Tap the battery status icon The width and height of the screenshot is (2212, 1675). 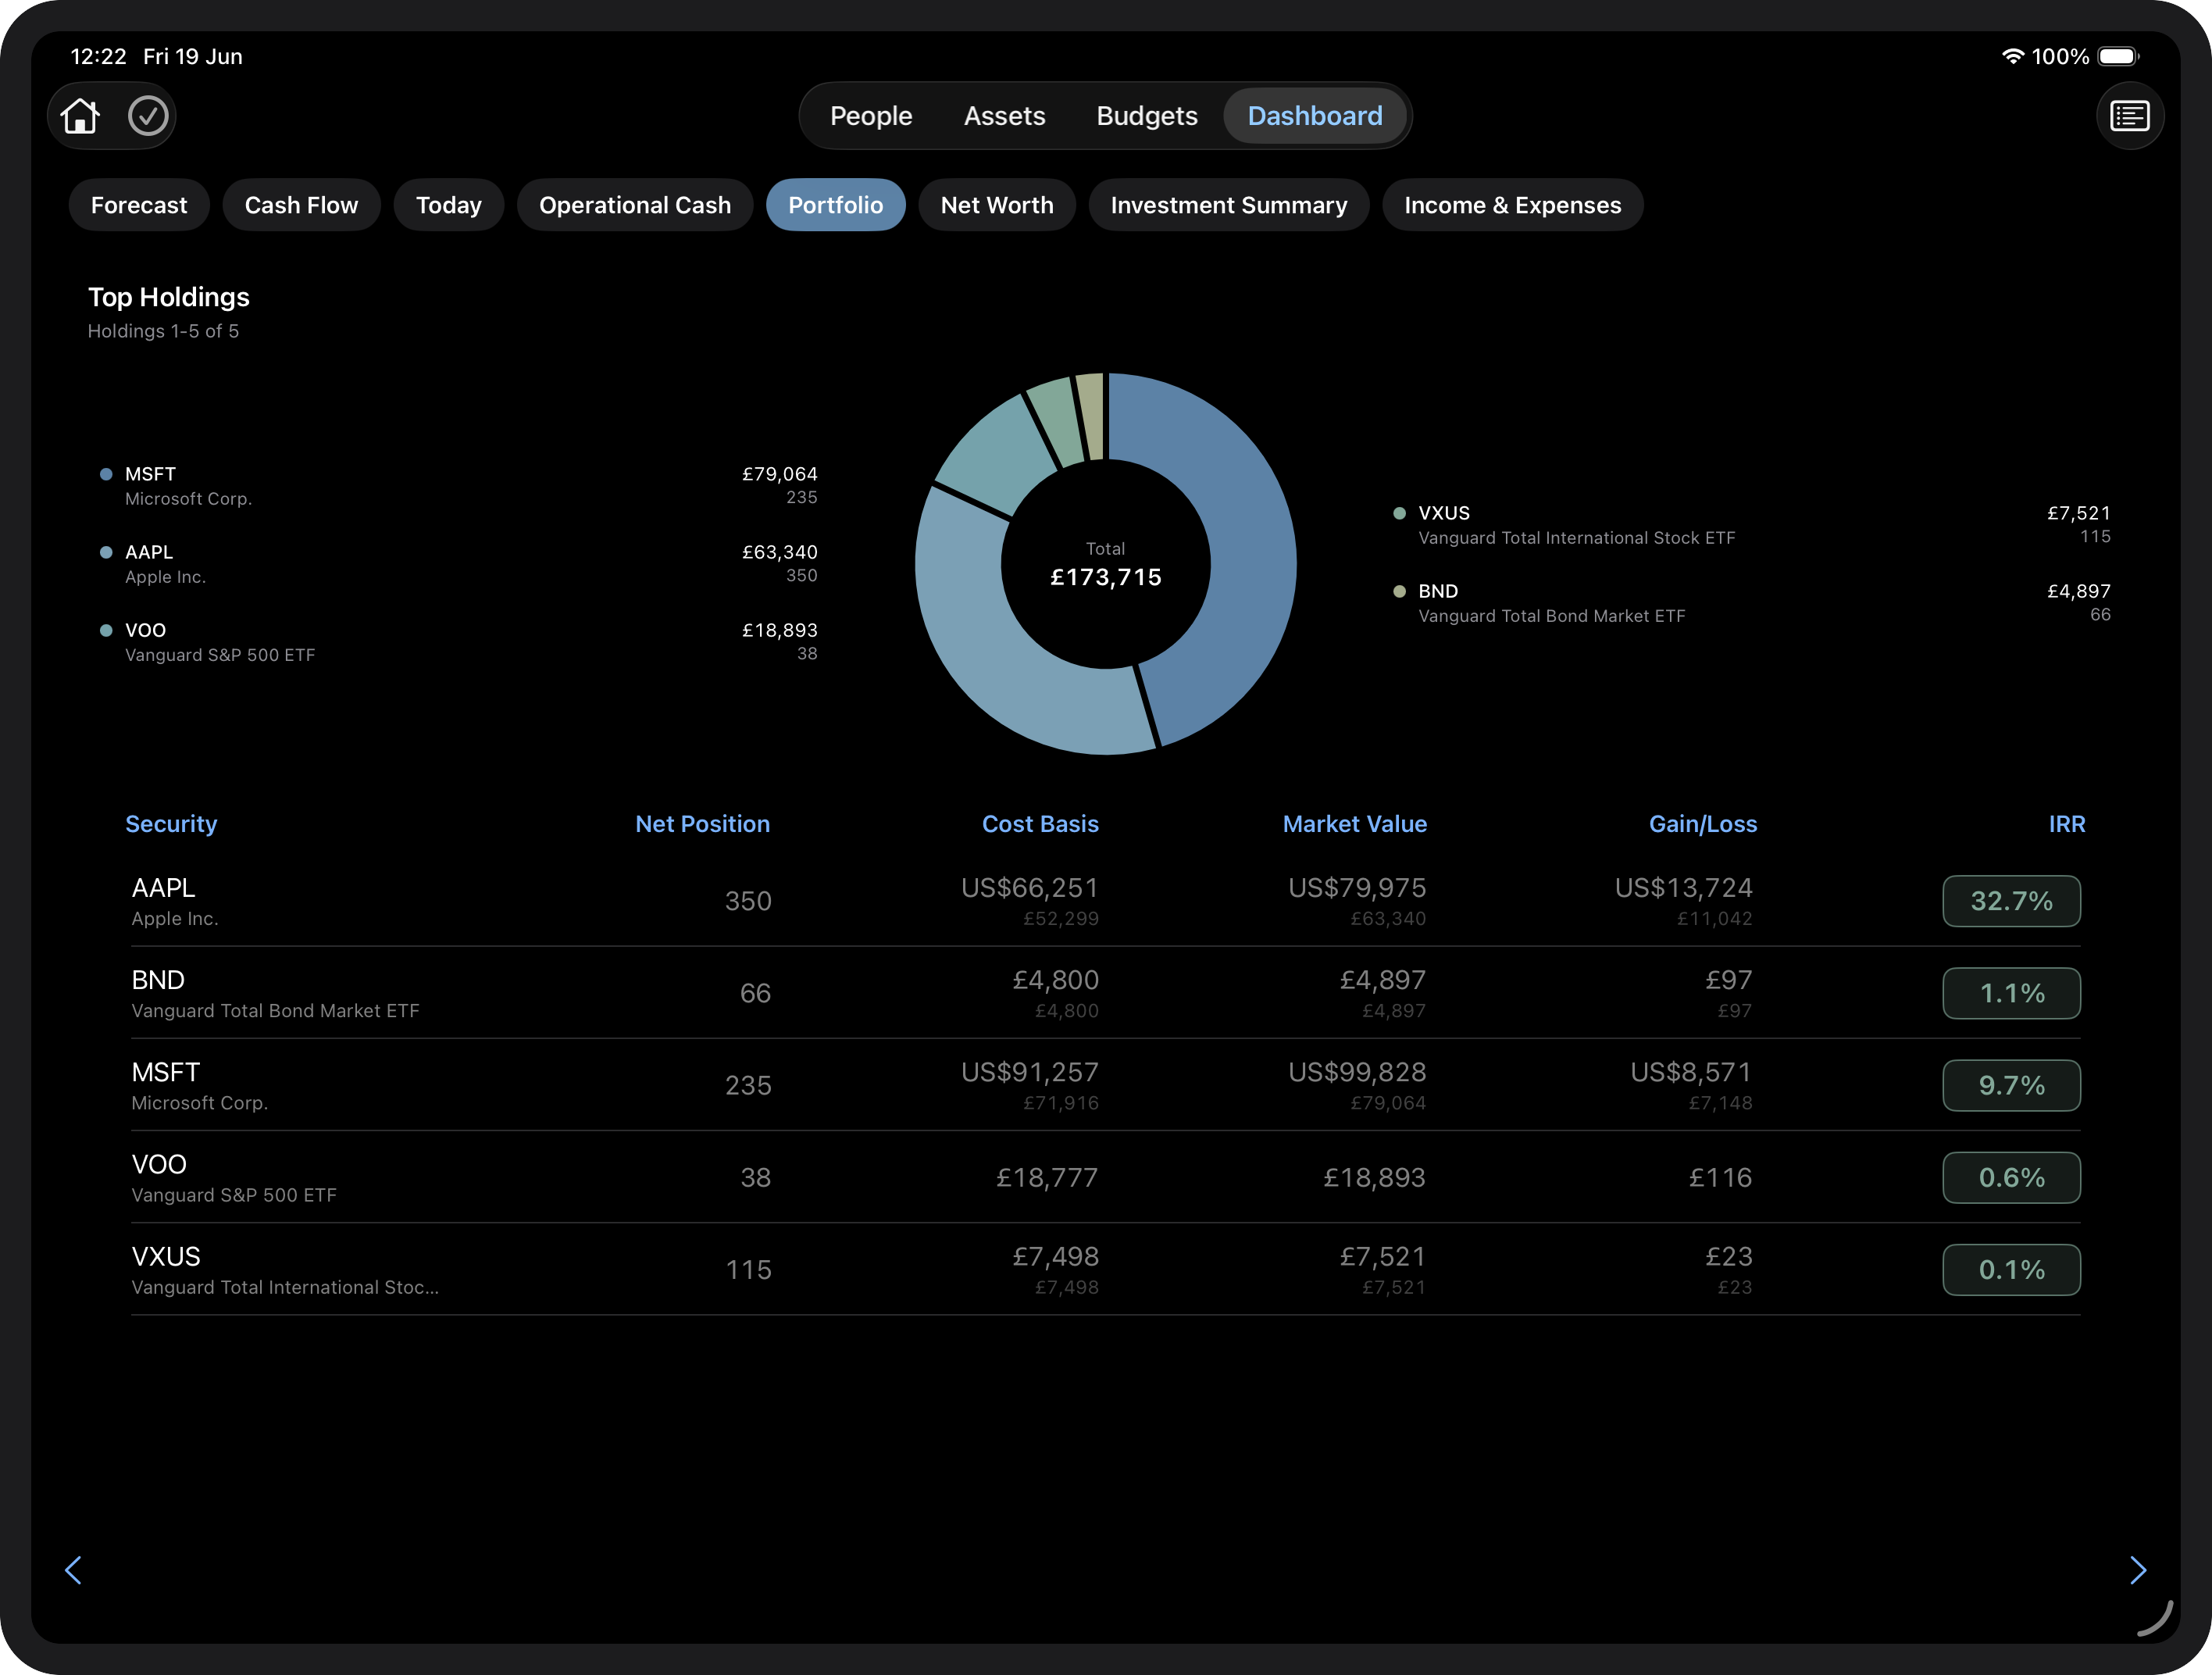pyautogui.click(x=2118, y=56)
